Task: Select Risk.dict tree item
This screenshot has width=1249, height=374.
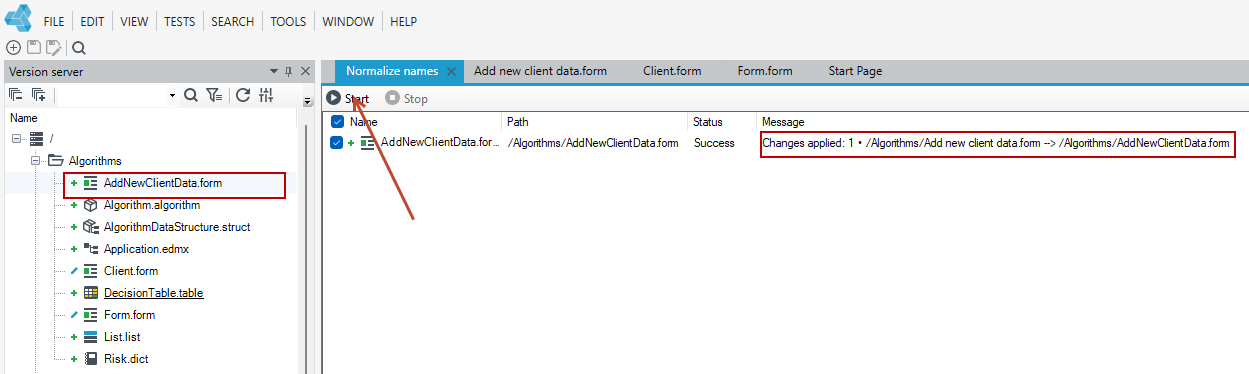Action: (x=126, y=359)
